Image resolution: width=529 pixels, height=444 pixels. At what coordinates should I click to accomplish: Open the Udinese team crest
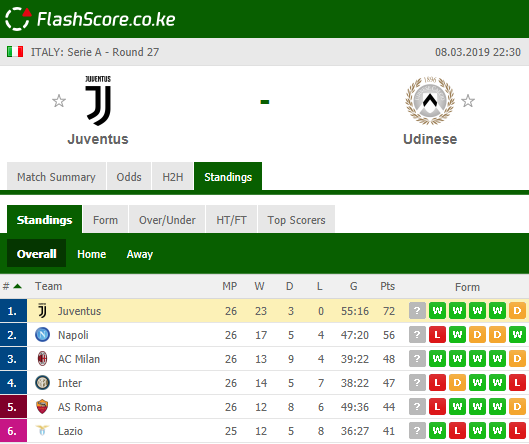tap(430, 101)
